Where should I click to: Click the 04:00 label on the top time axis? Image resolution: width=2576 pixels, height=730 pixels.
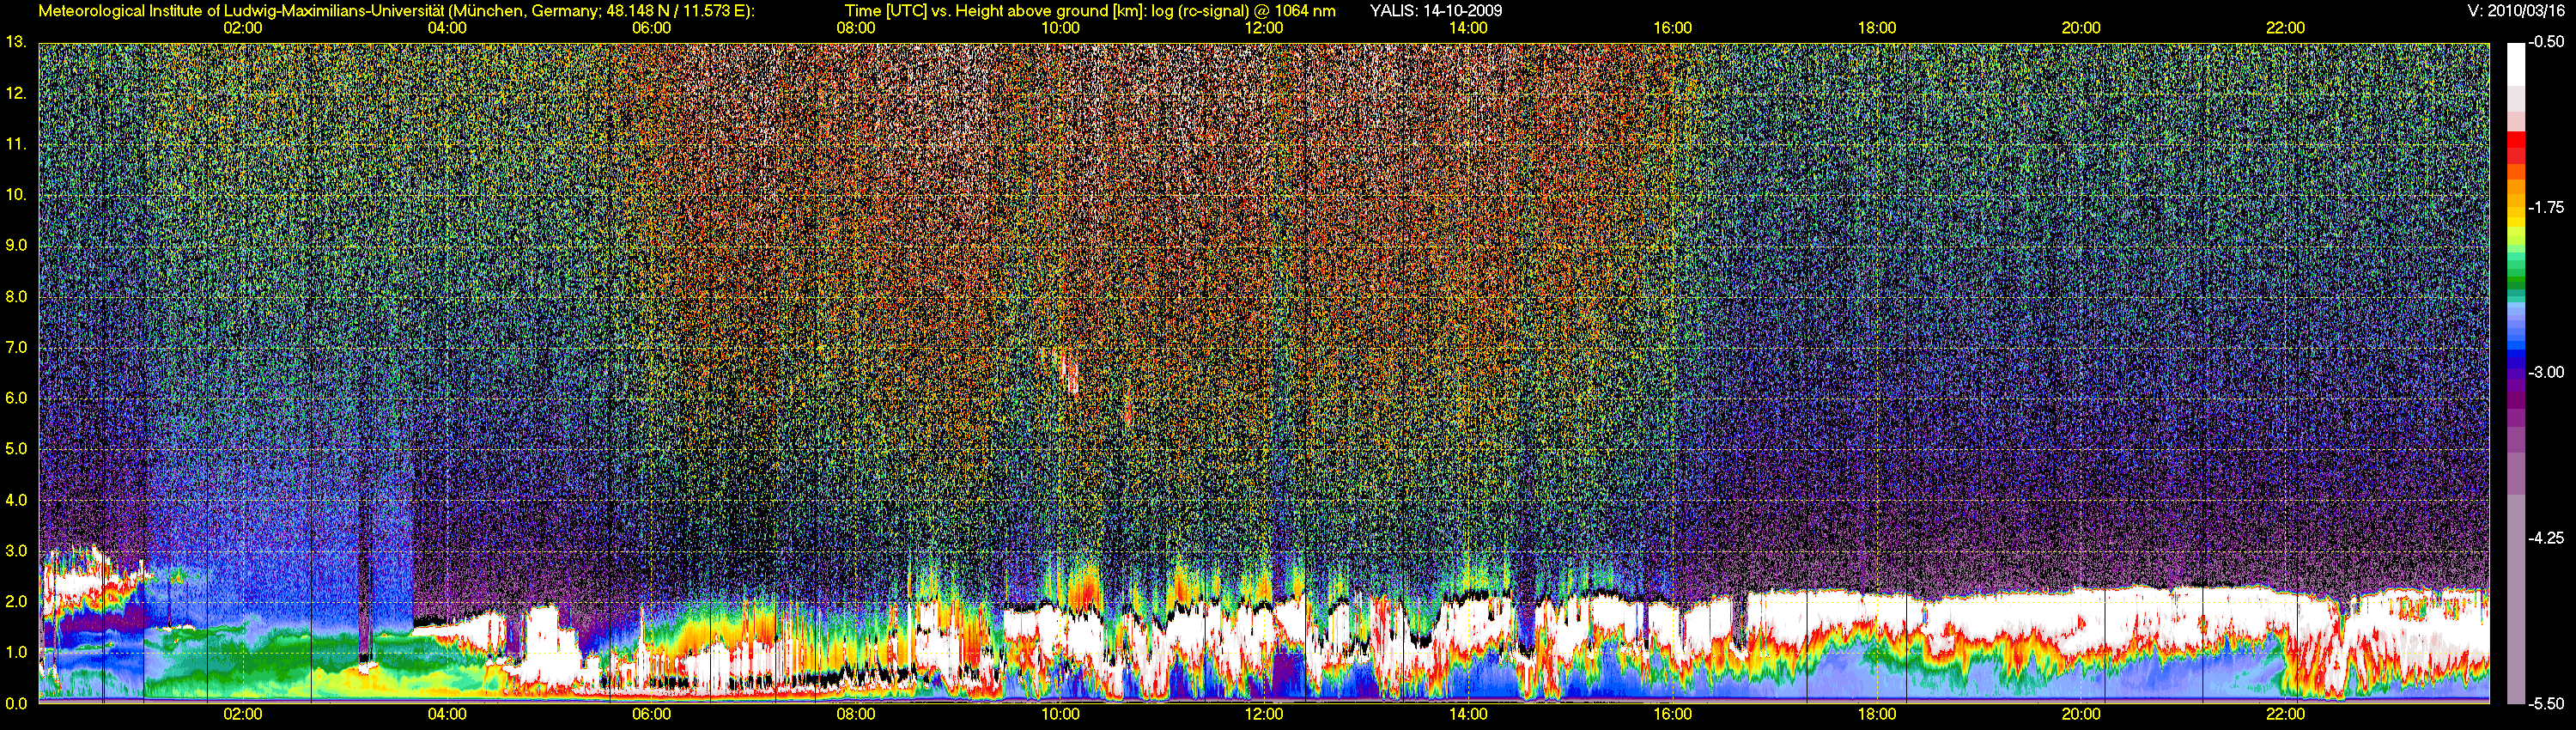tap(447, 28)
